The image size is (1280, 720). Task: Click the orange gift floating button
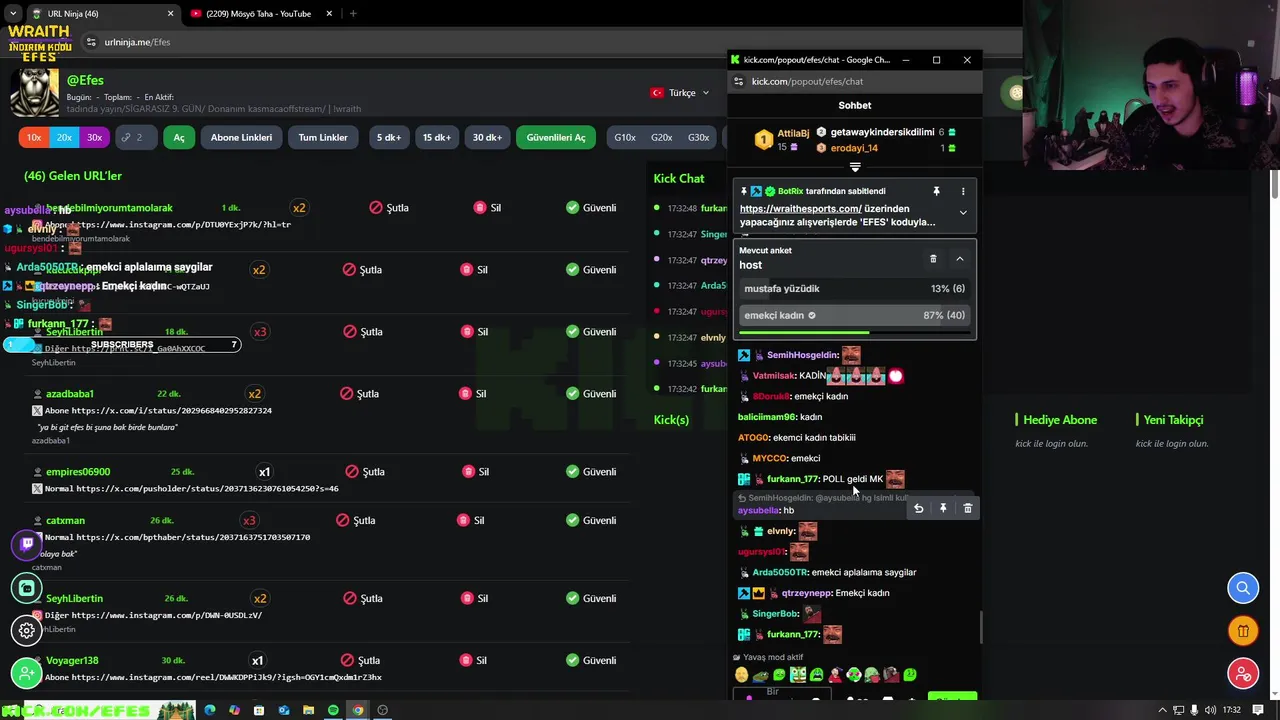point(1243,631)
